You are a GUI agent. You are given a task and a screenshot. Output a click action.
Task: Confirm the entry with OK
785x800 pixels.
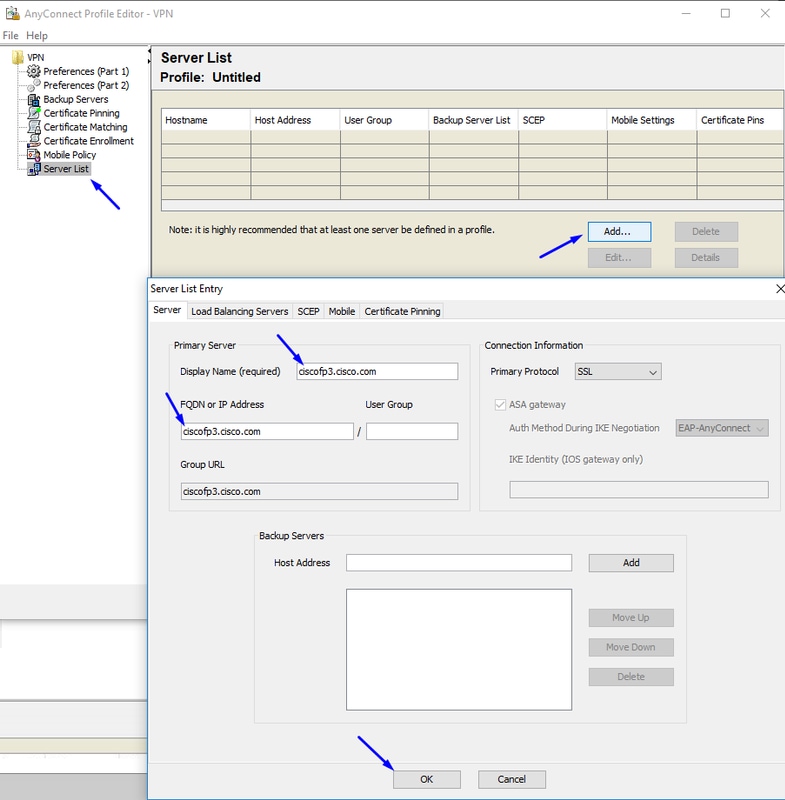click(427, 780)
